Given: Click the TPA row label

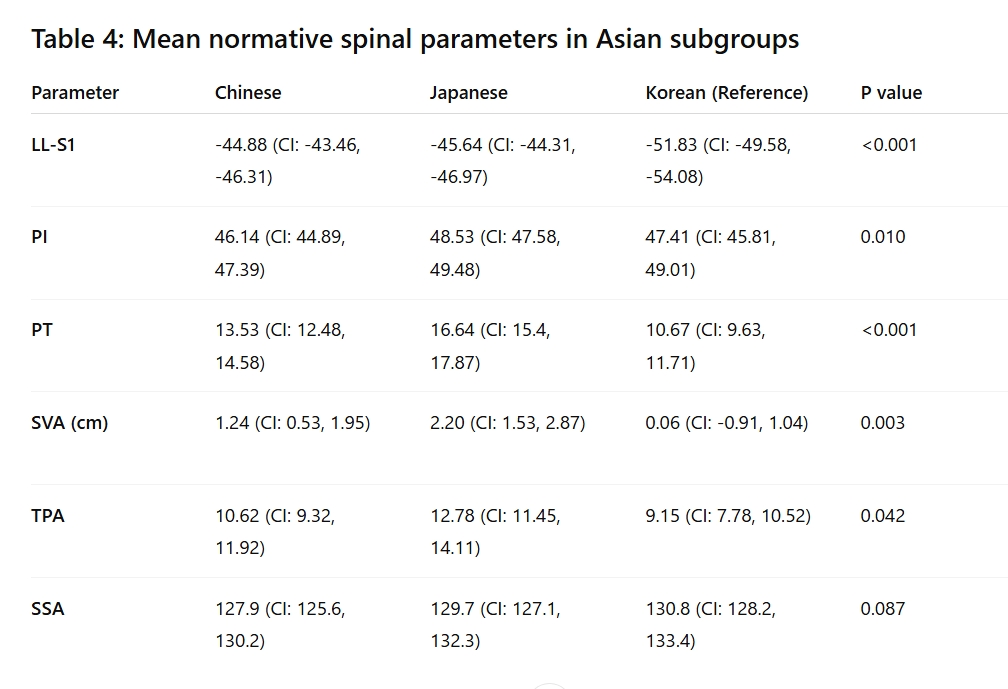Looking at the screenshot, I should point(48,516).
